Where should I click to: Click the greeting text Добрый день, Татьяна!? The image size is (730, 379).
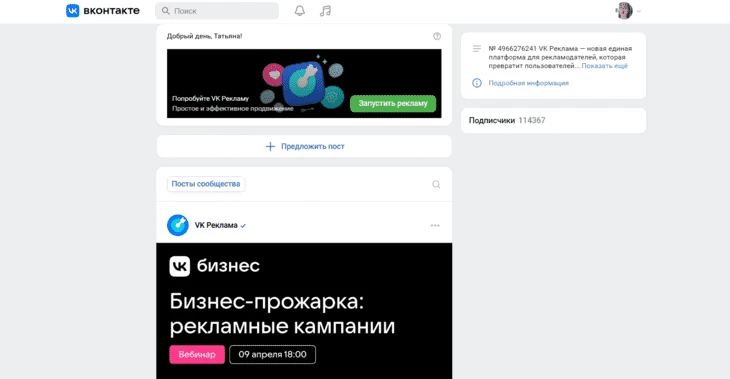point(204,36)
